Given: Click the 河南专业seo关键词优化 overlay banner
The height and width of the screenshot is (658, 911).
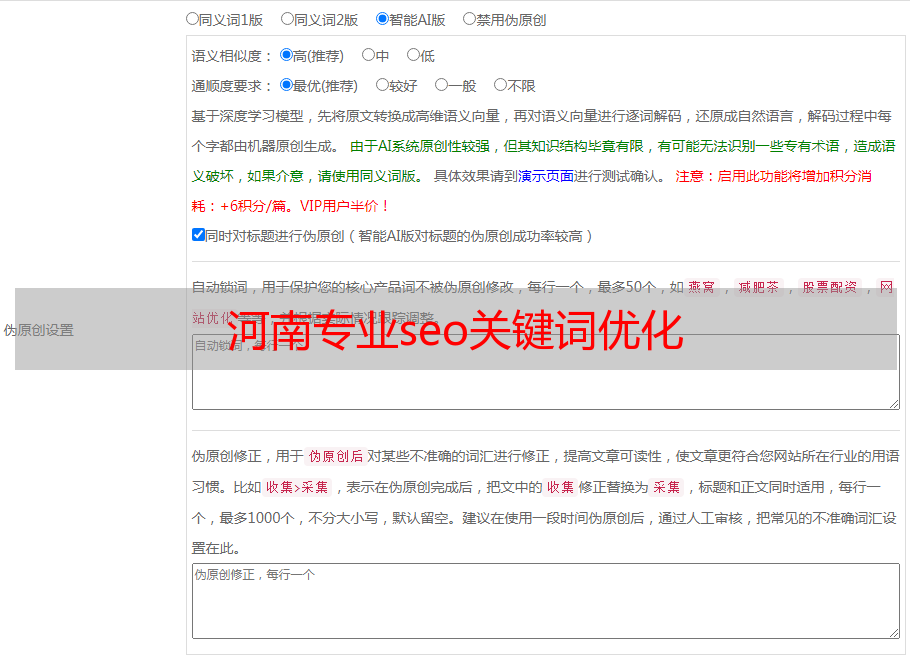Looking at the screenshot, I should pos(455,330).
